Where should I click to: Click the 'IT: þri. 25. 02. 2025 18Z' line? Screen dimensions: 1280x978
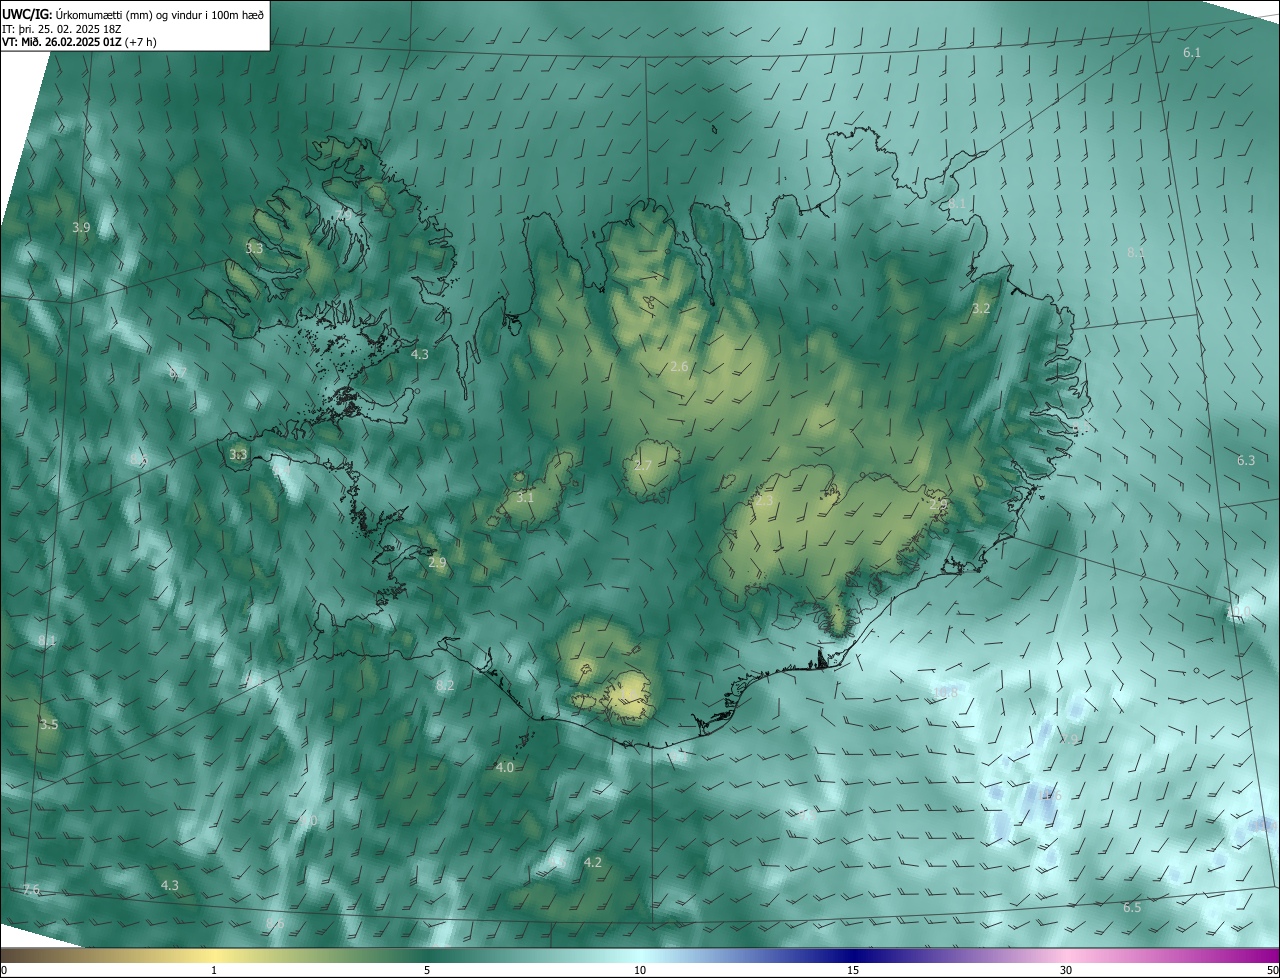[x=62, y=28]
